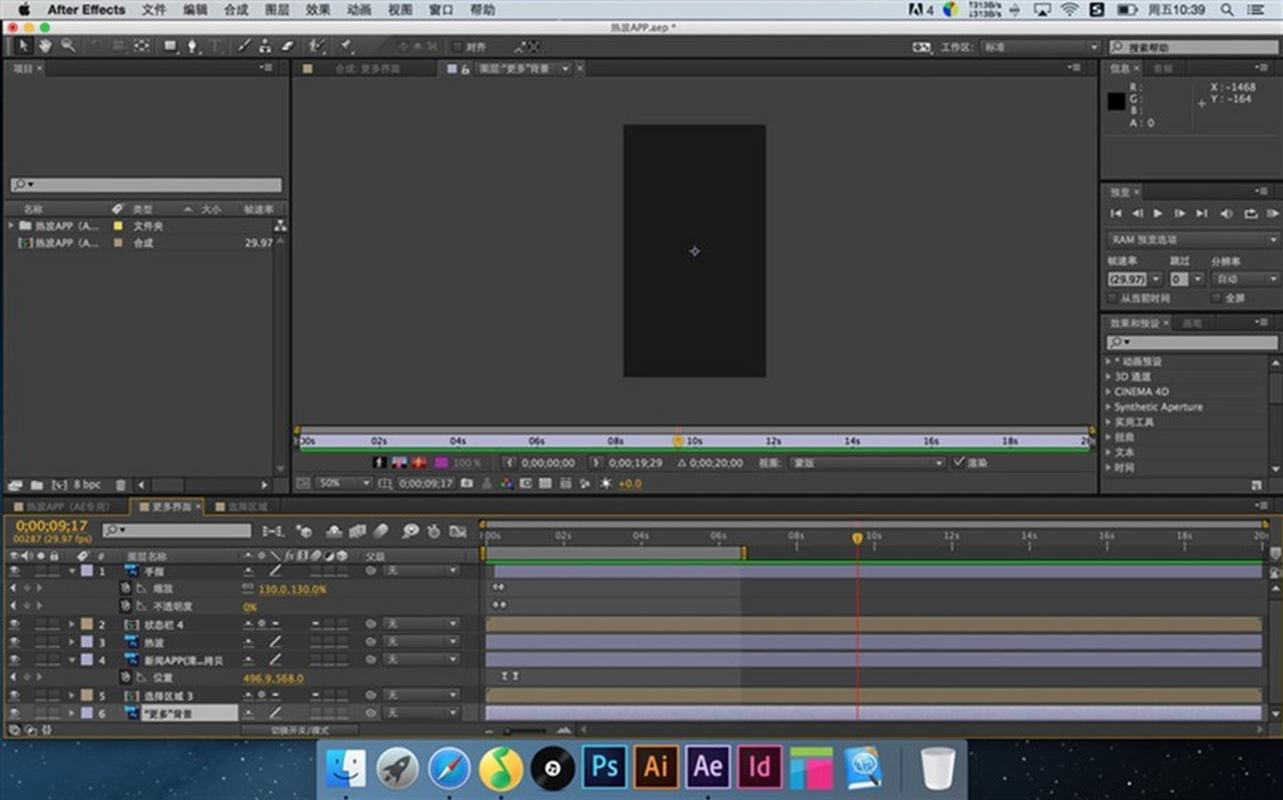Open the graph editor in the timeline
This screenshot has height=800, width=1283.
pyautogui.click(x=459, y=531)
